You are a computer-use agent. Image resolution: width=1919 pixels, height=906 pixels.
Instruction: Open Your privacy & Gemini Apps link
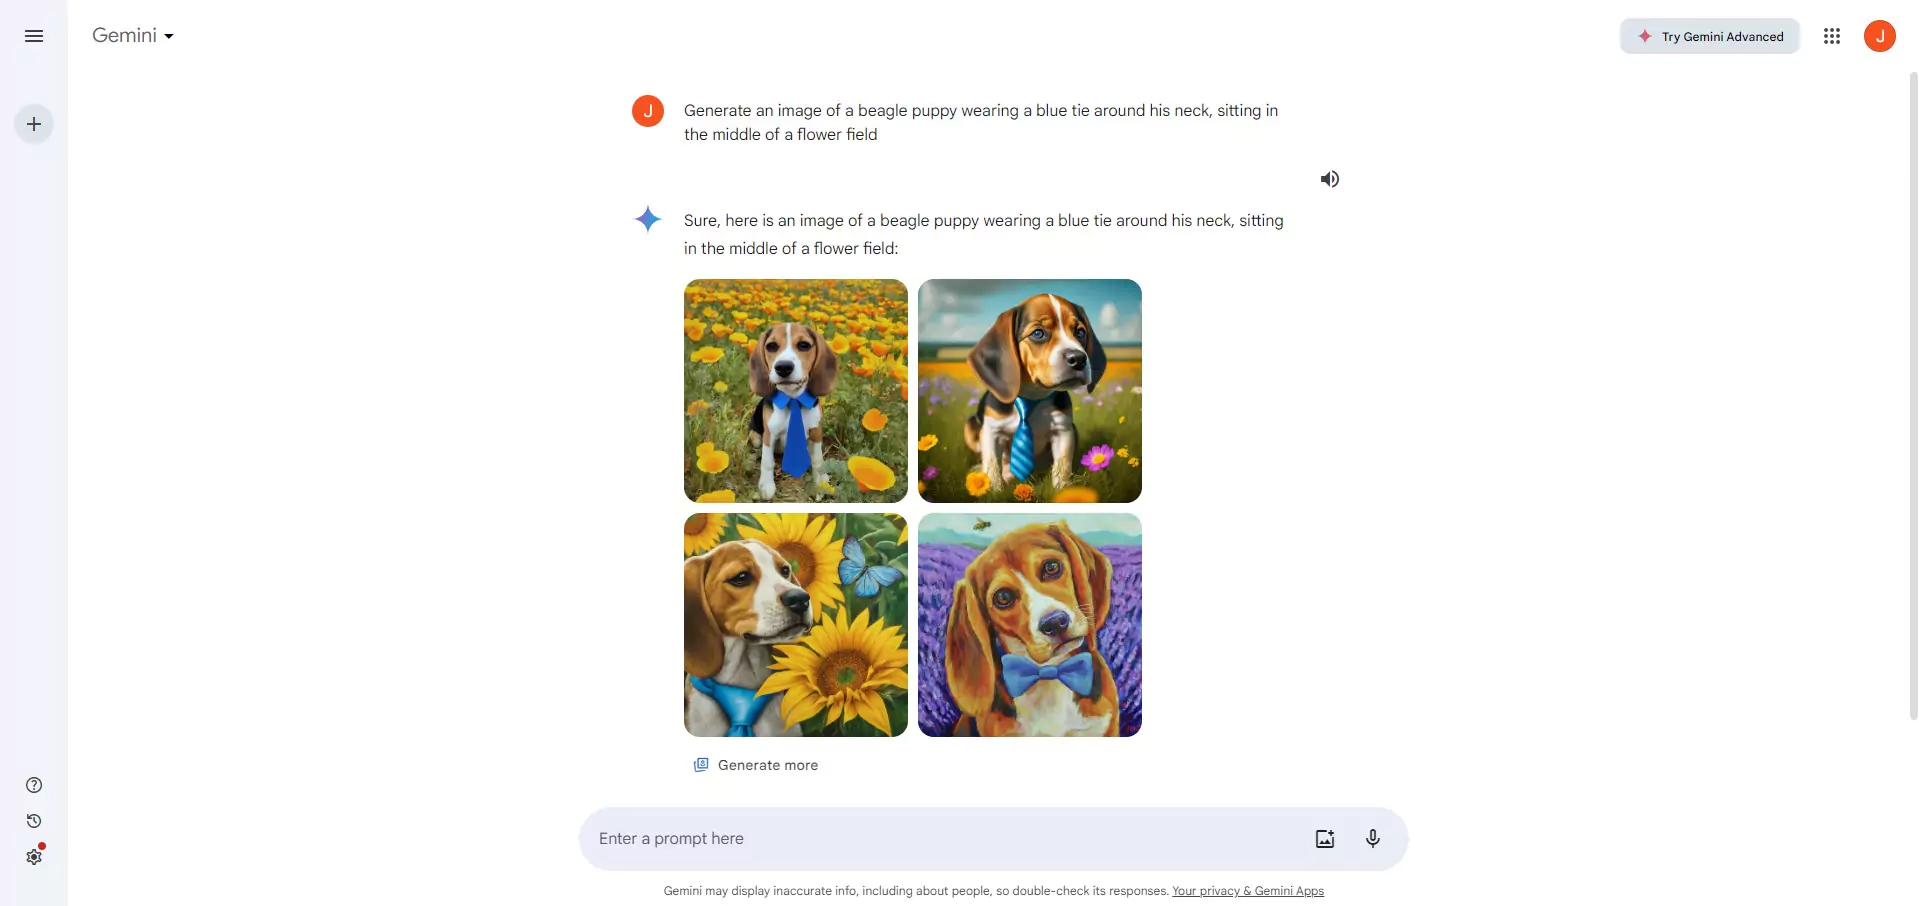[x=1248, y=891]
